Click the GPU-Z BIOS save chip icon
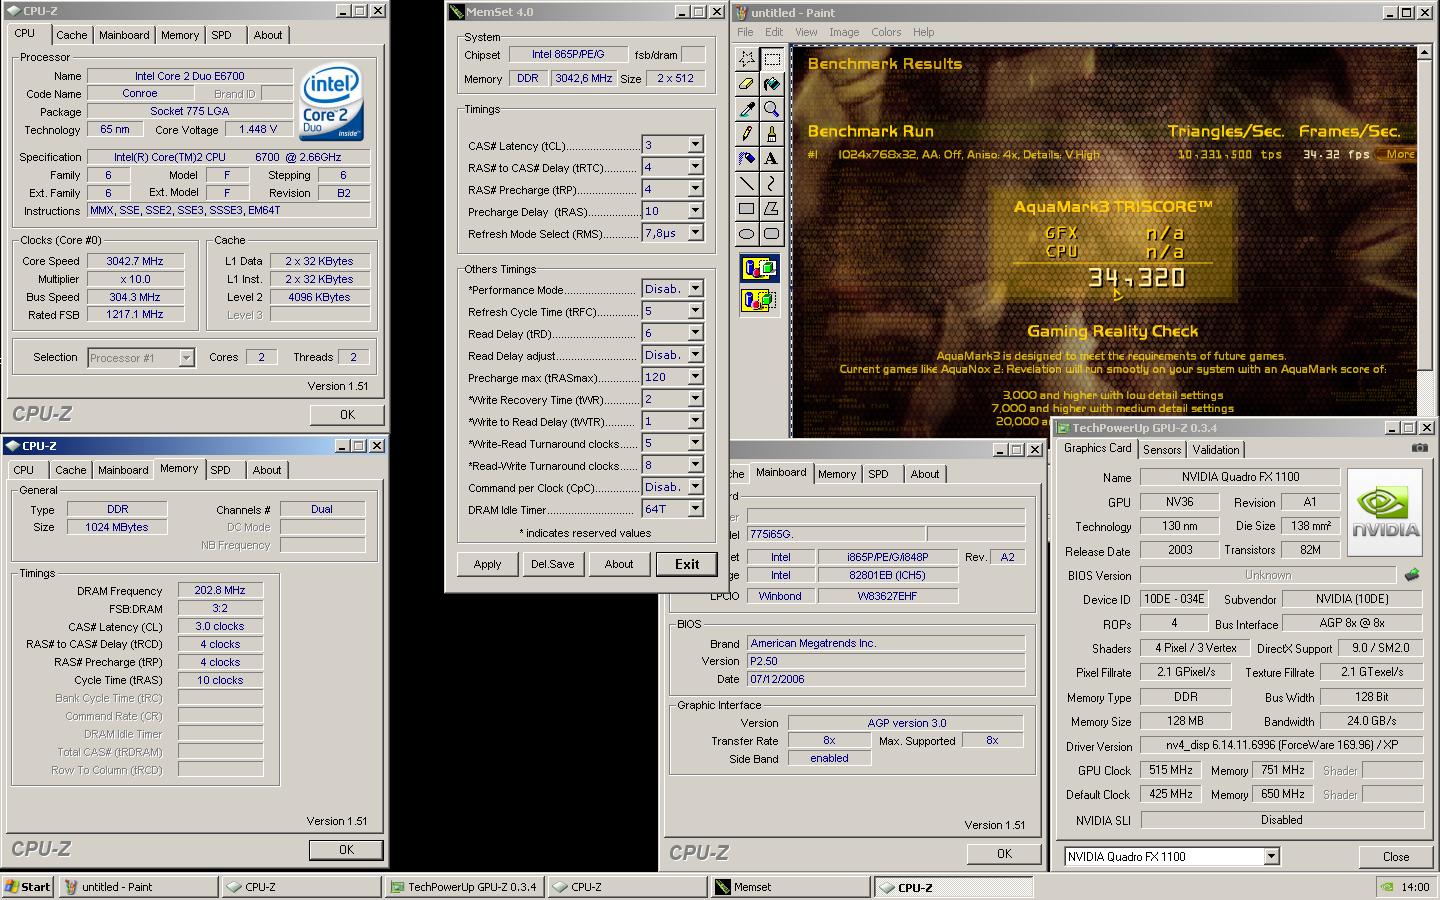 click(x=1412, y=575)
